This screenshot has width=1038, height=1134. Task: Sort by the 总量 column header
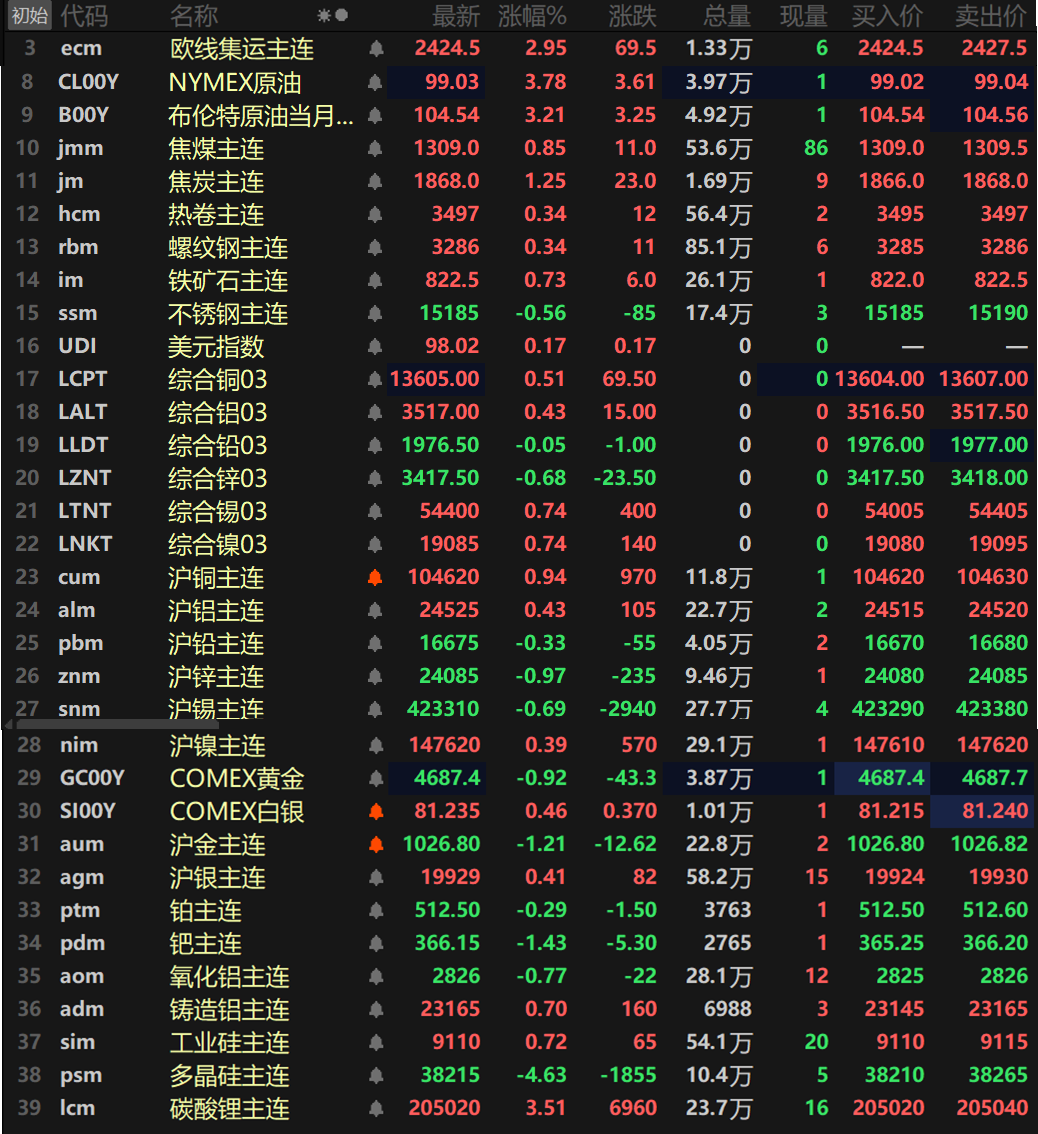tap(728, 15)
